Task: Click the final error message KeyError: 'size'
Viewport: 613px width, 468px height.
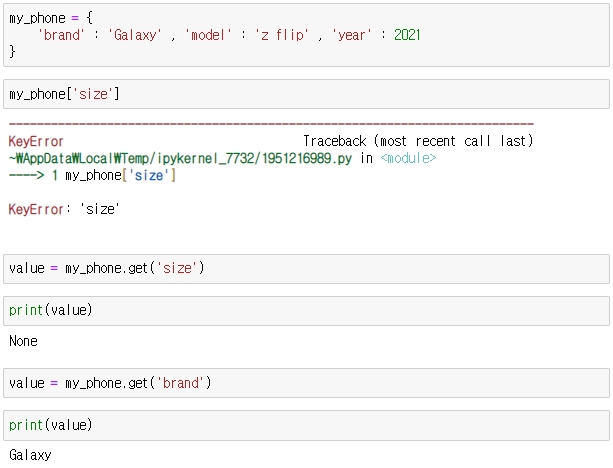Action: click(x=64, y=209)
